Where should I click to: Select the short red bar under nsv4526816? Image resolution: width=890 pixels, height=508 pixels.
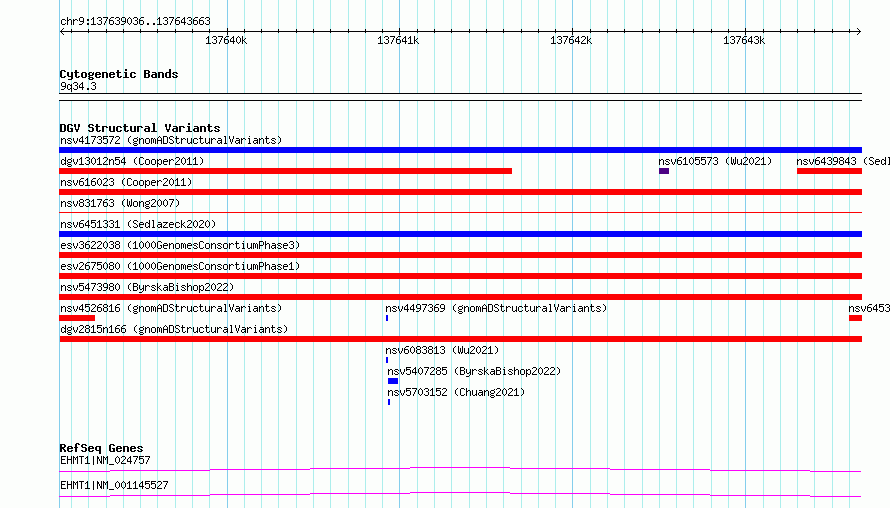(x=77, y=318)
